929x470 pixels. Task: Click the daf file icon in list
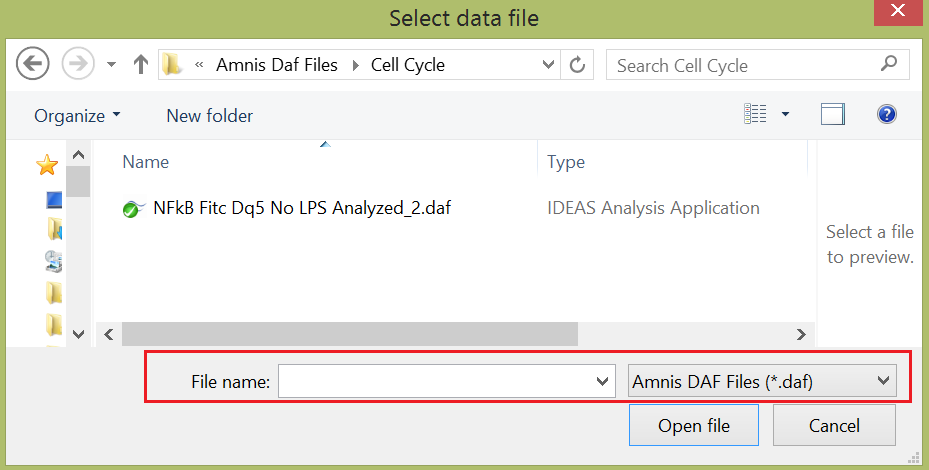point(134,208)
